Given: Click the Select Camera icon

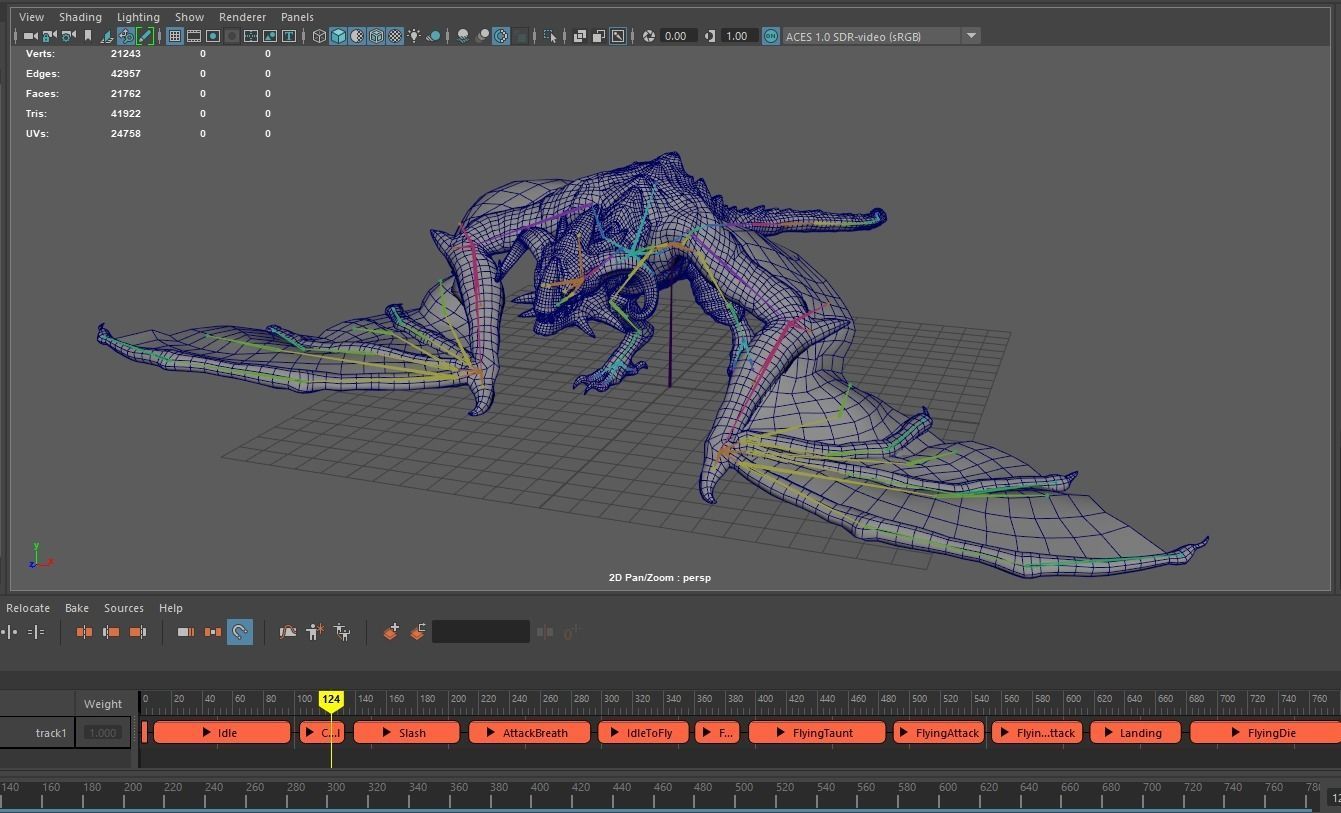Looking at the screenshot, I should pyautogui.click(x=30, y=36).
